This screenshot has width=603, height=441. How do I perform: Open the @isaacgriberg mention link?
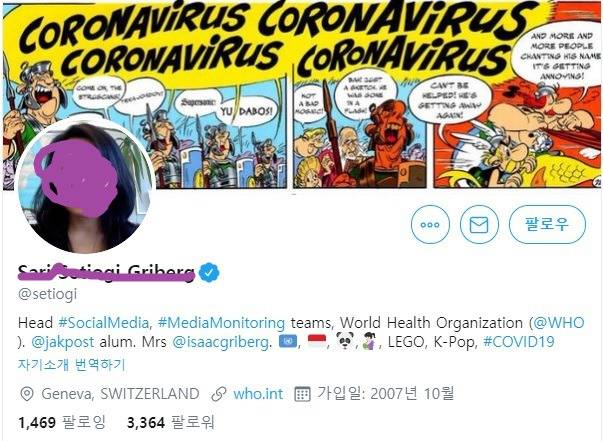click(x=220, y=342)
